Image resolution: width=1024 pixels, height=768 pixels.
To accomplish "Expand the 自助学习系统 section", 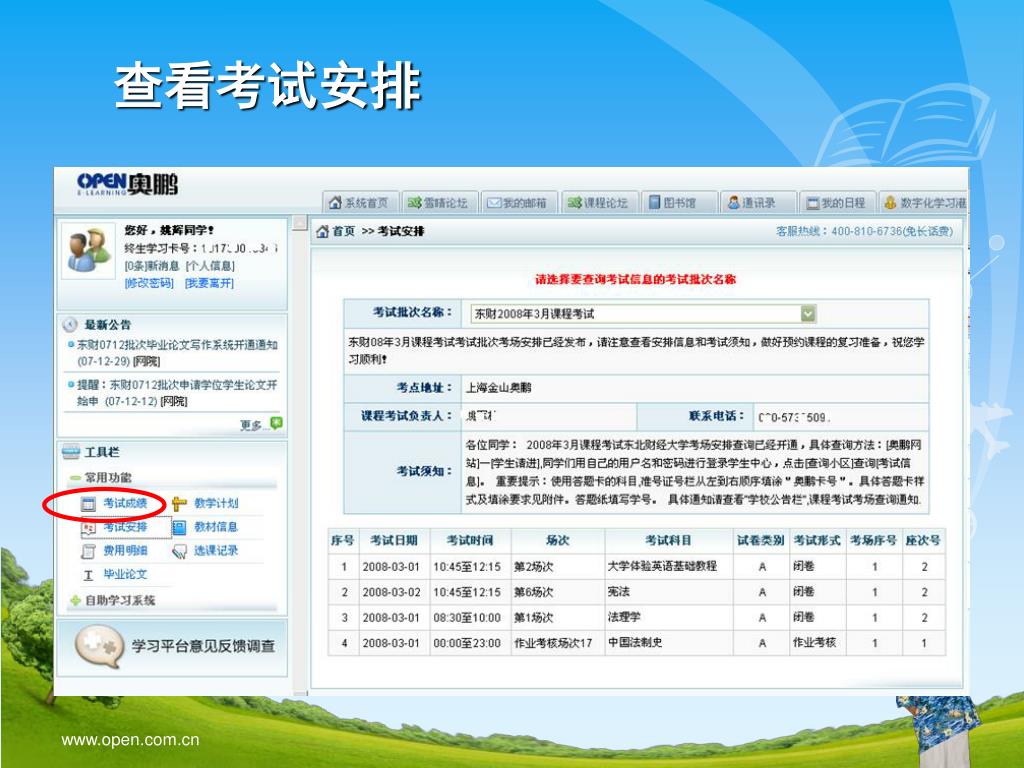I will click(76, 600).
